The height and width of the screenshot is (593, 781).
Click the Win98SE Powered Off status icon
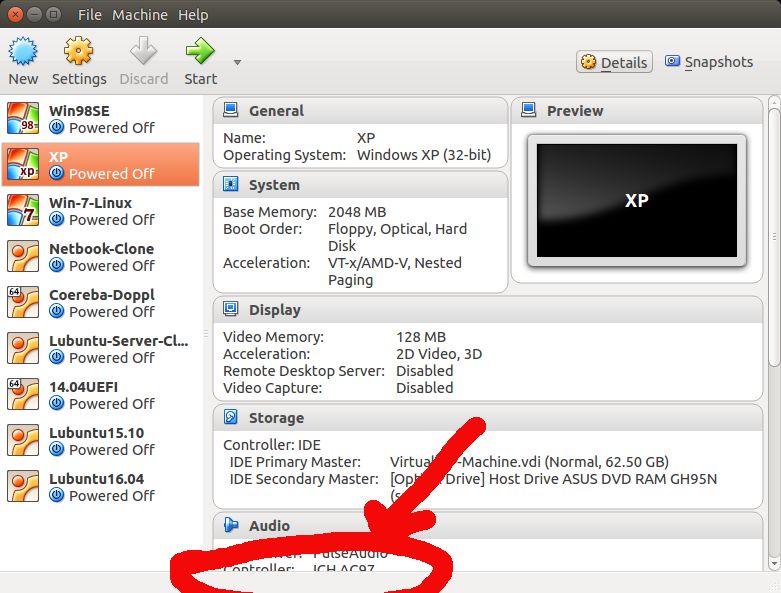[57, 127]
